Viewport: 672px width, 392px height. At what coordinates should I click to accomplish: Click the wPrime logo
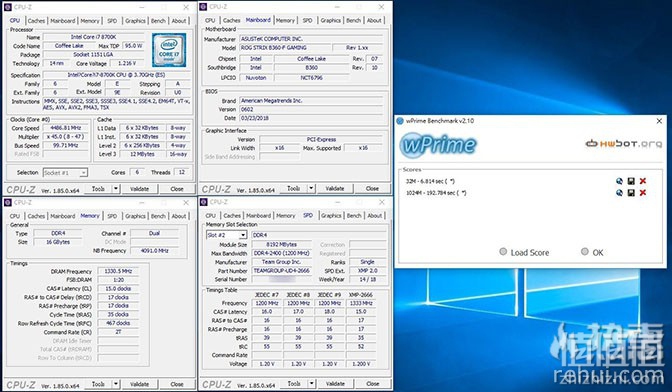[x=438, y=145]
